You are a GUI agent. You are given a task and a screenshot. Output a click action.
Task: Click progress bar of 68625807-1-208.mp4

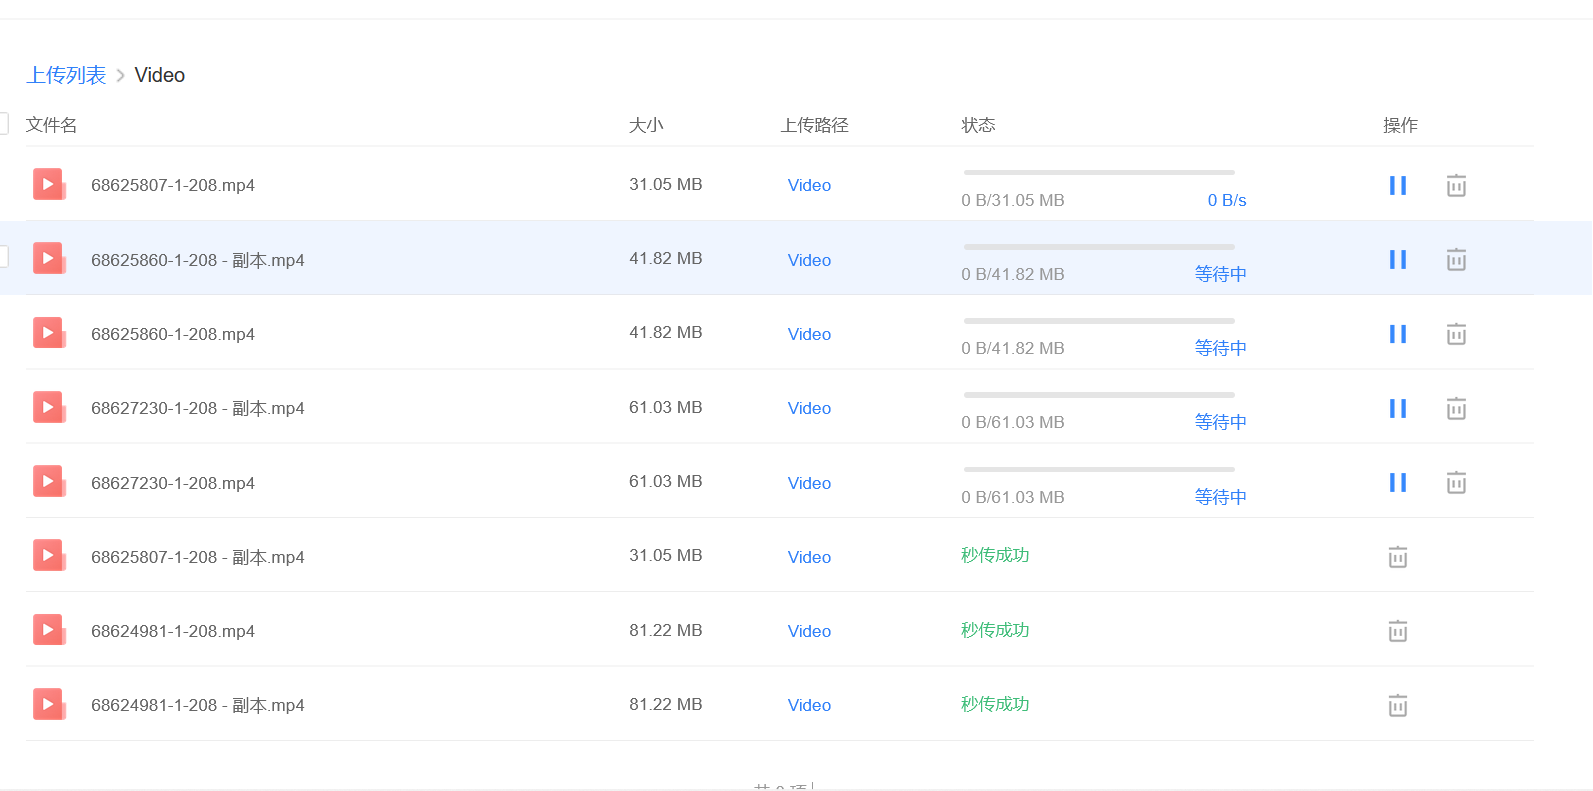1099,172
